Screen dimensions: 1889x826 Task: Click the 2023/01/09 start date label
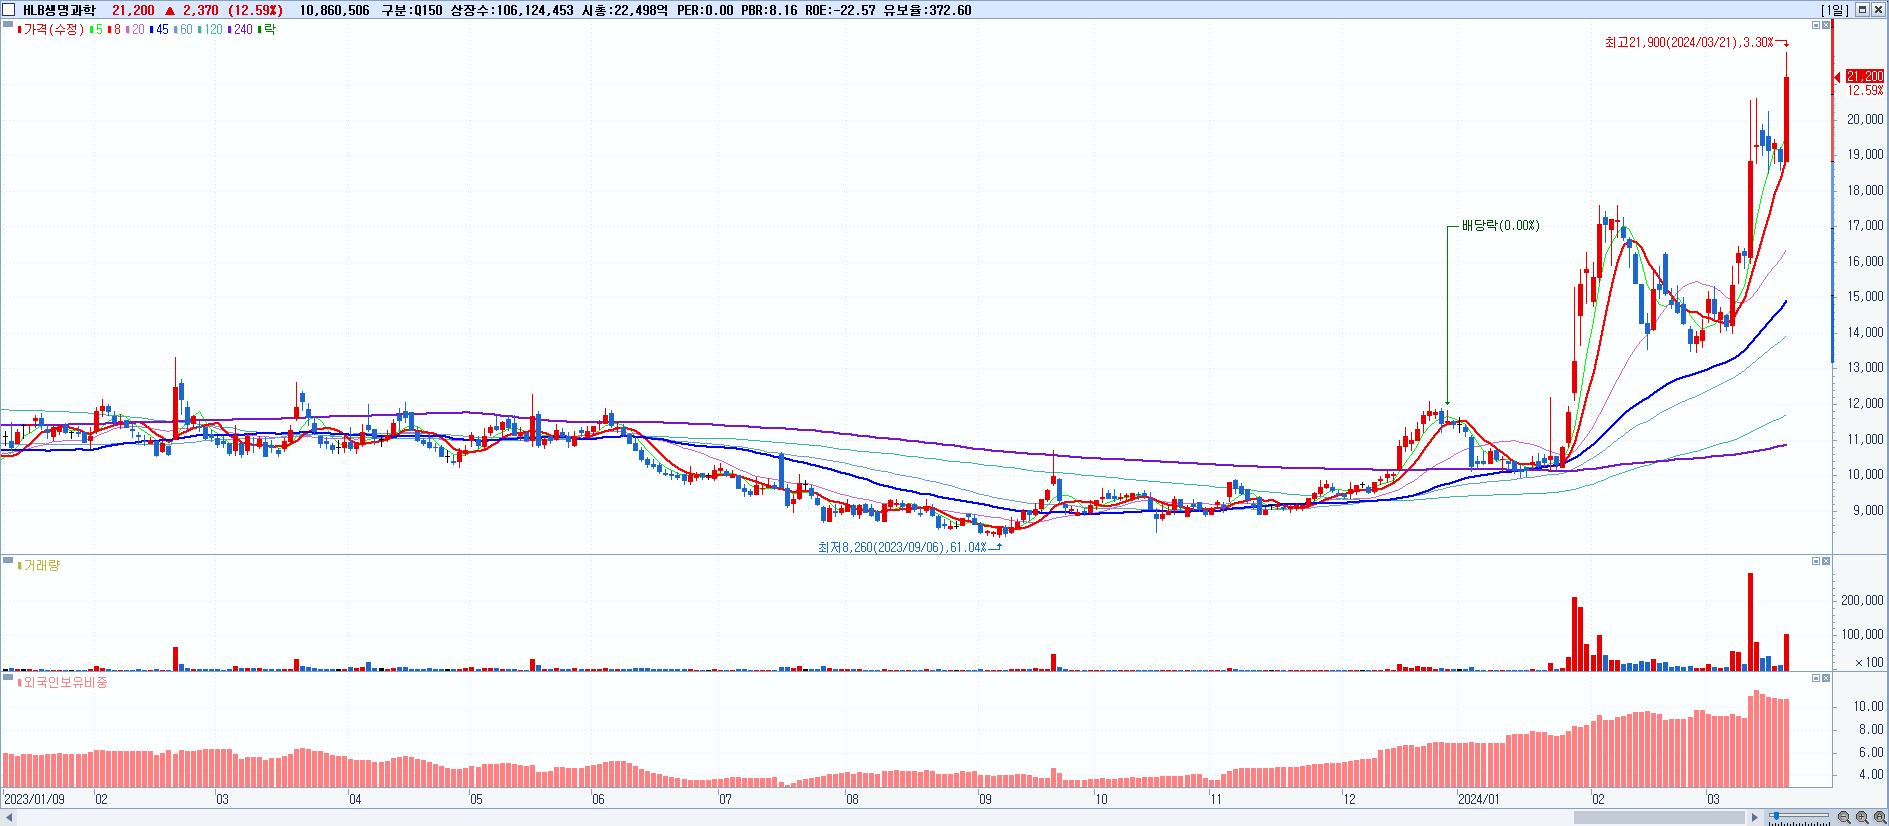point(35,800)
